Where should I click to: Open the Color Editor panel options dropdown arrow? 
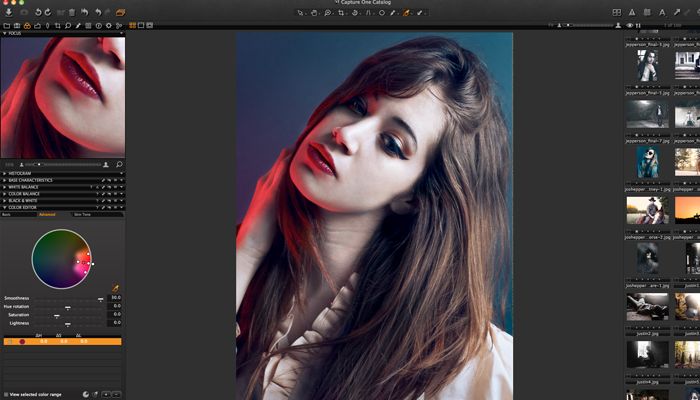click(x=121, y=208)
